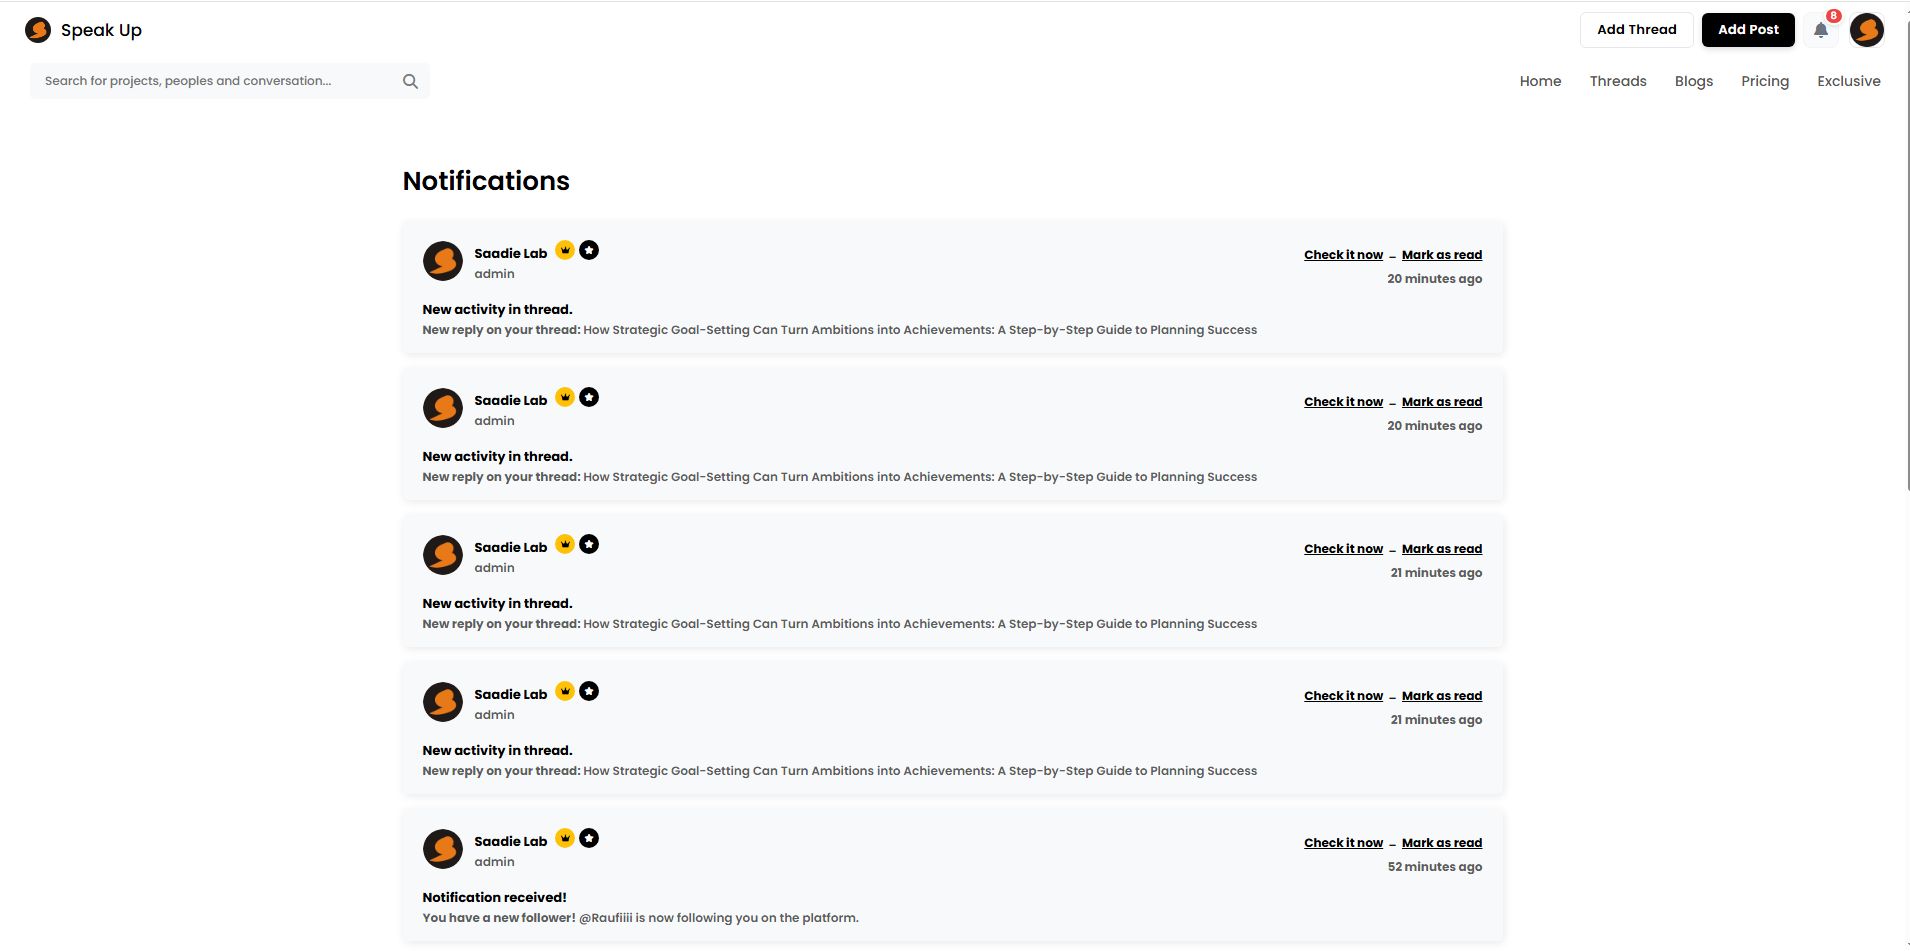The width and height of the screenshot is (1910, 951).
Task: Click Check it now on follower notification
Action: pos(1343,843)
